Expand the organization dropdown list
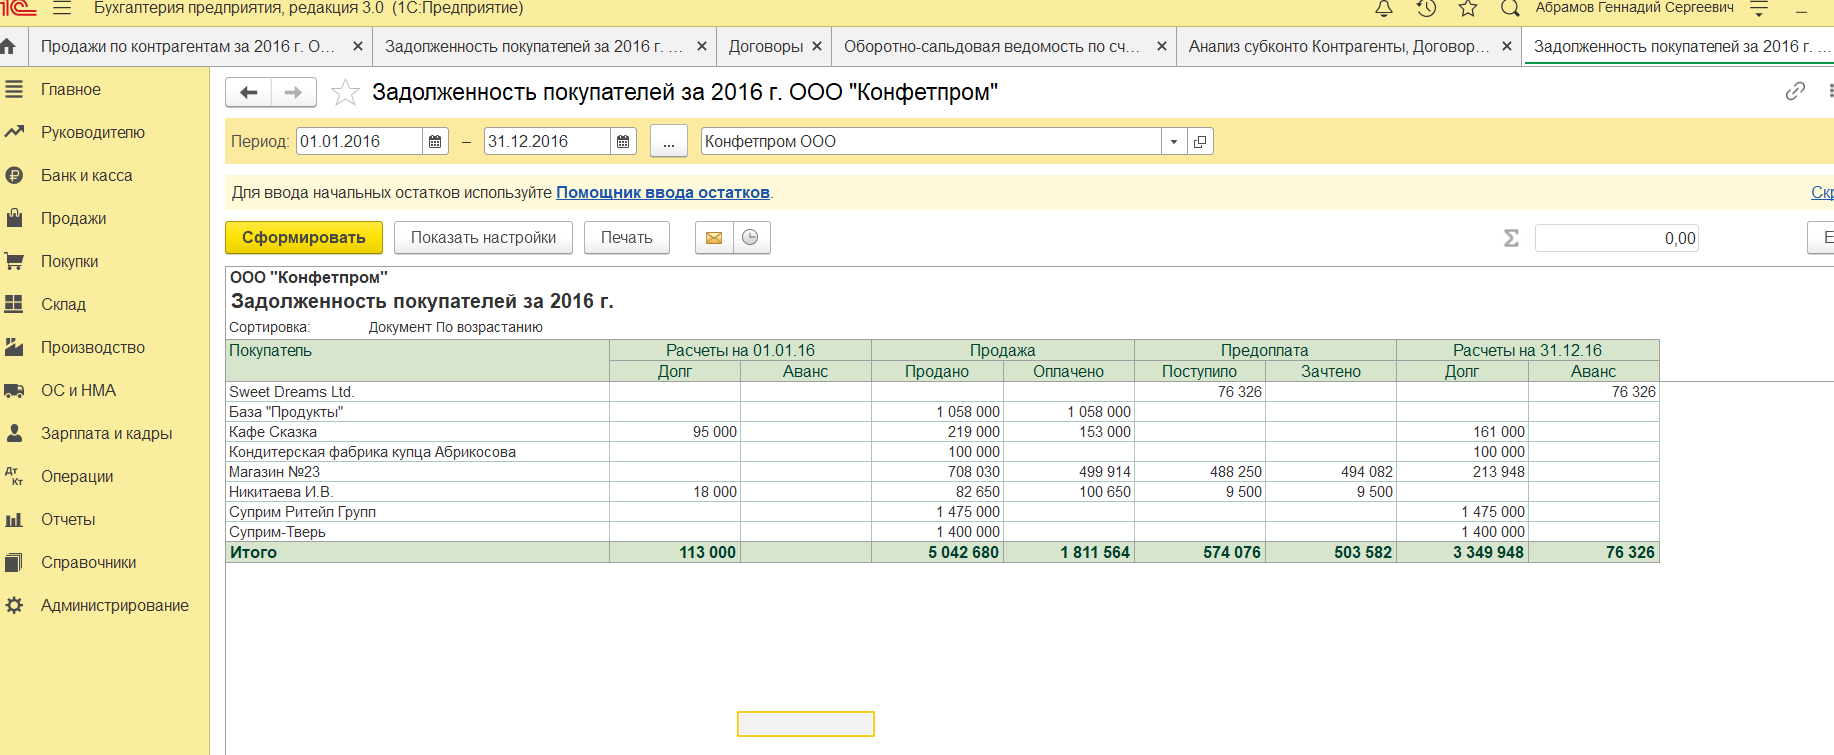The width and height of the screenshot is (1834, 755). tap(1174, 142)
